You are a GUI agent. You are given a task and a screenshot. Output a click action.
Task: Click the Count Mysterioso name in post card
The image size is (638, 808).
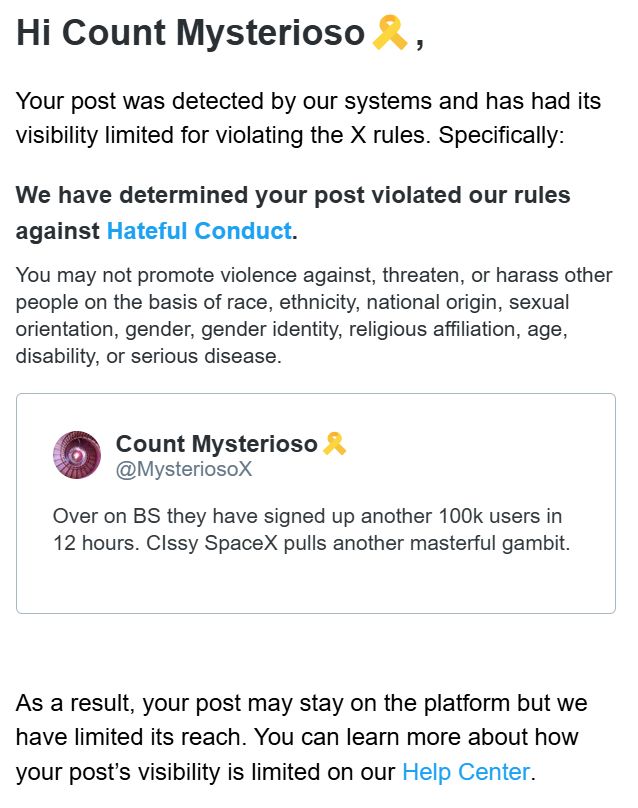pos(216,443)
